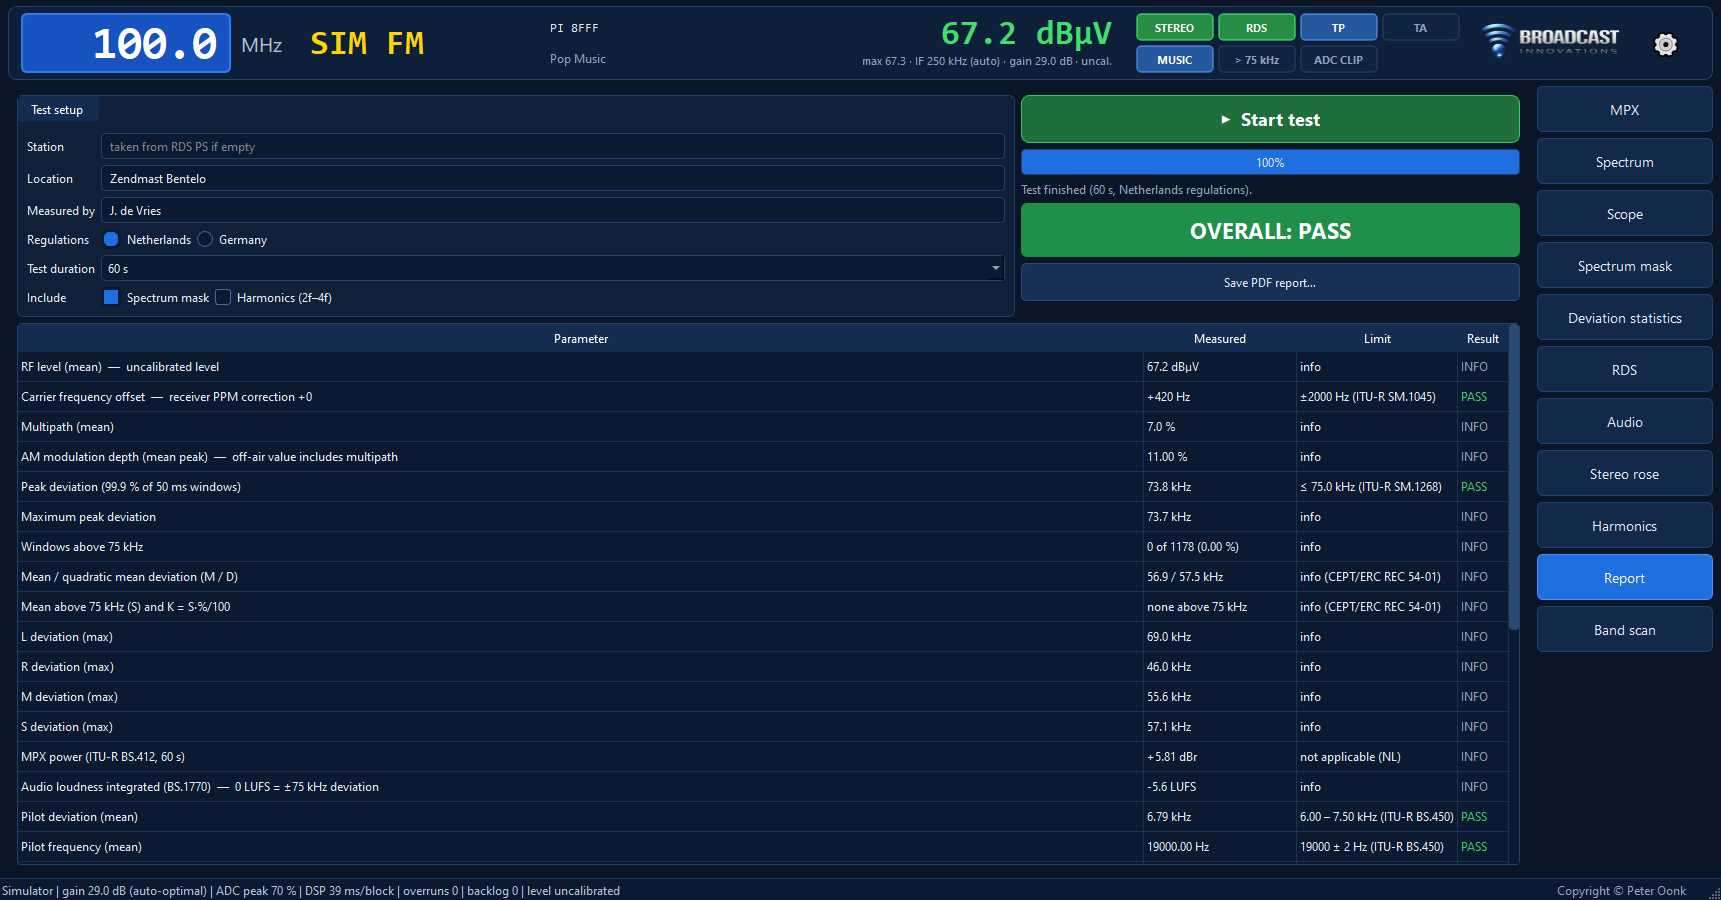
Task: Select the Peak deviation row
Action: point(763,487)
